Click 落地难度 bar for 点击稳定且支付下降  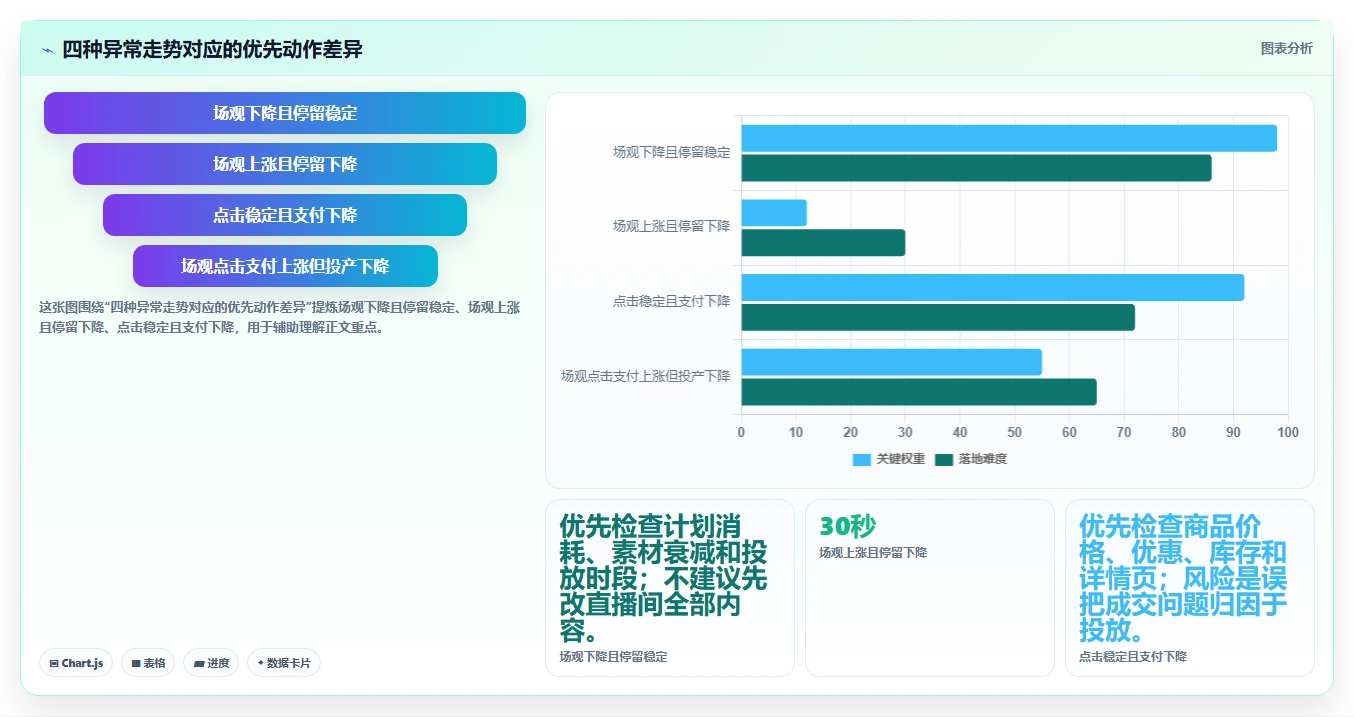[938, 317]
